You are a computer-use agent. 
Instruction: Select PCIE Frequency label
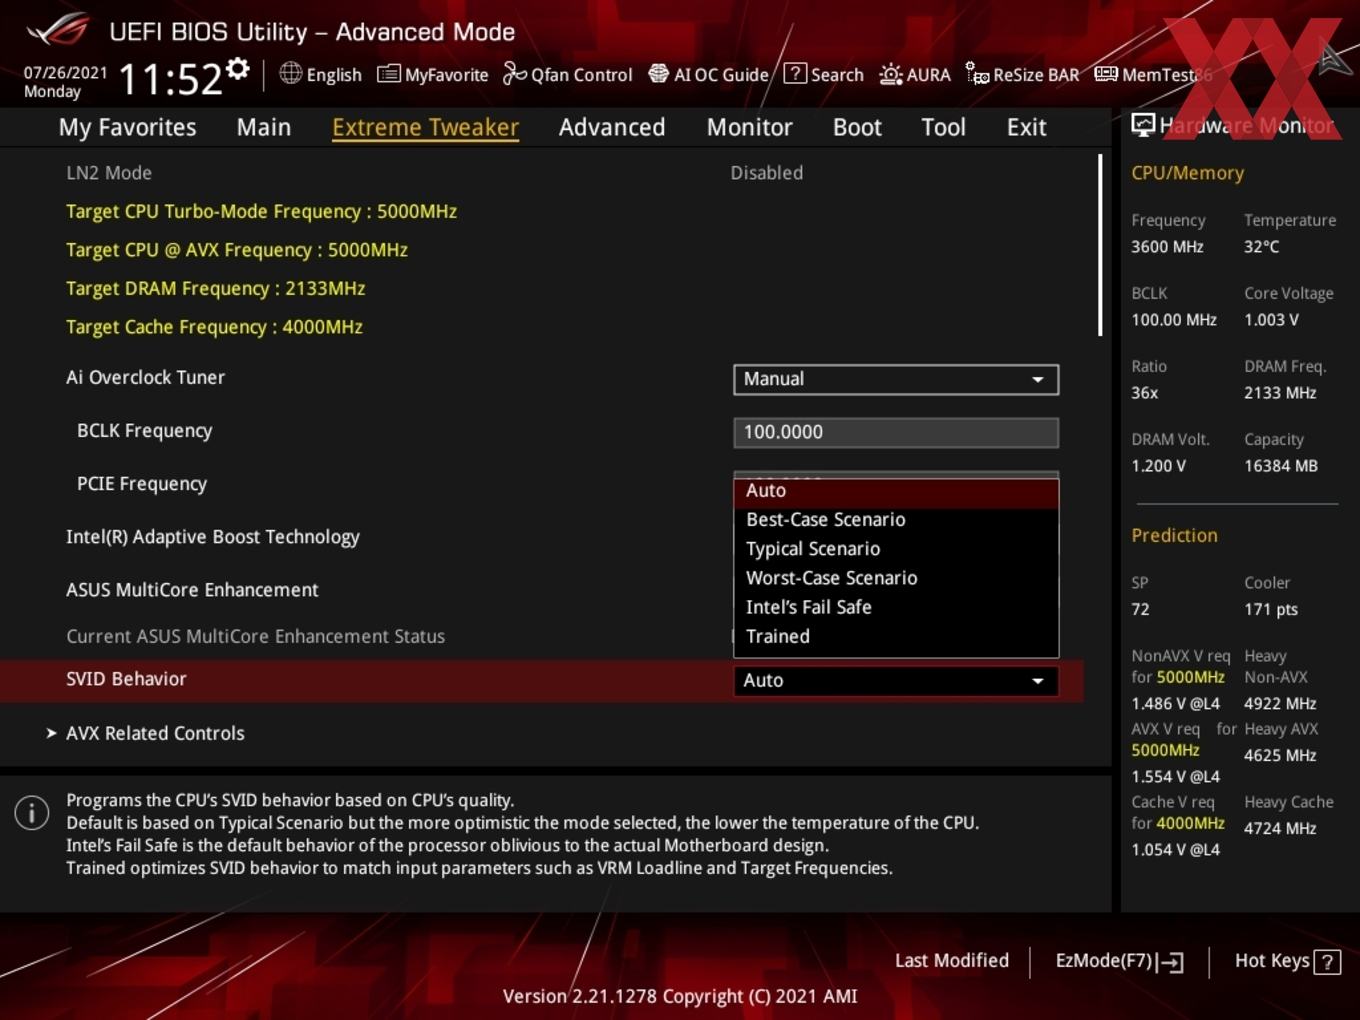point(142,484)
